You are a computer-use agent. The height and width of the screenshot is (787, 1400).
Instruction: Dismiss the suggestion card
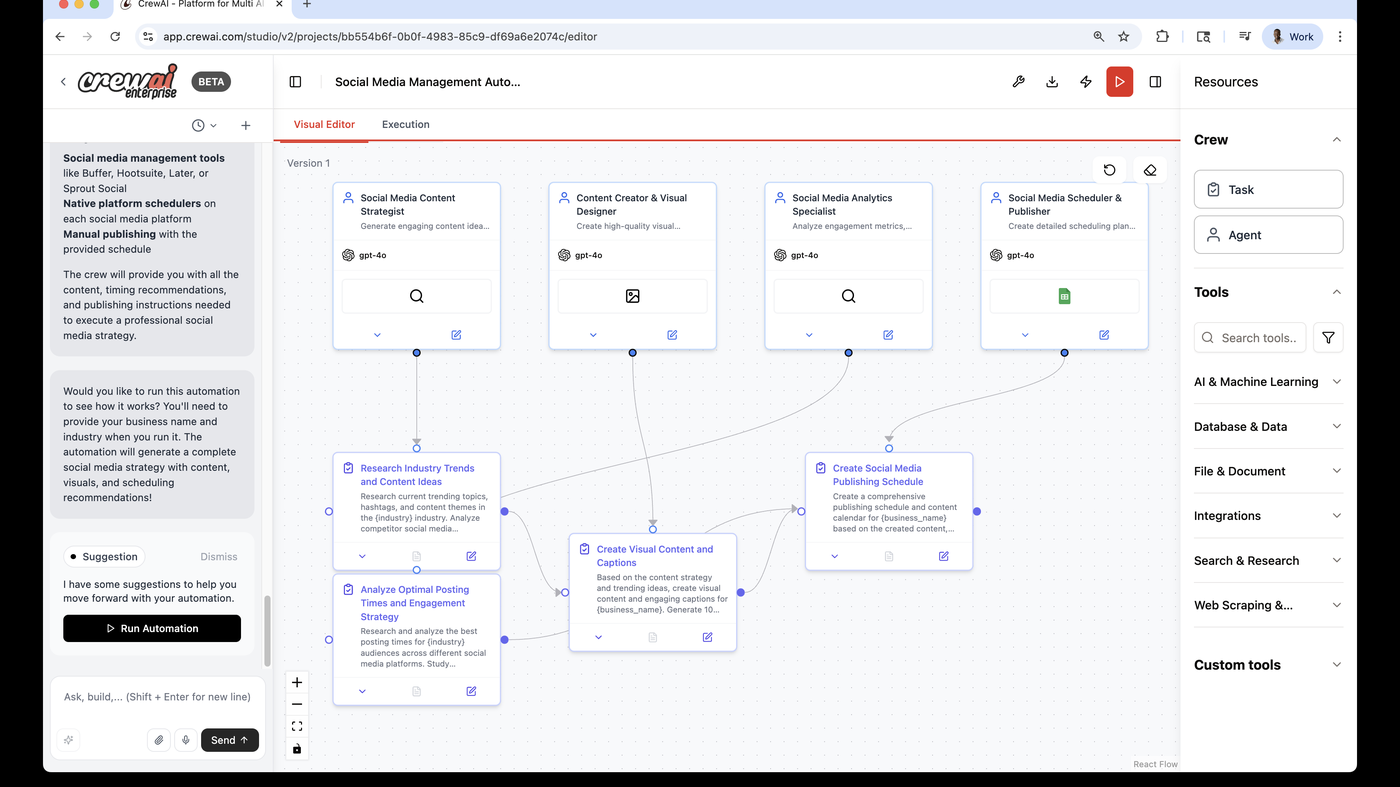click(219, 557)
